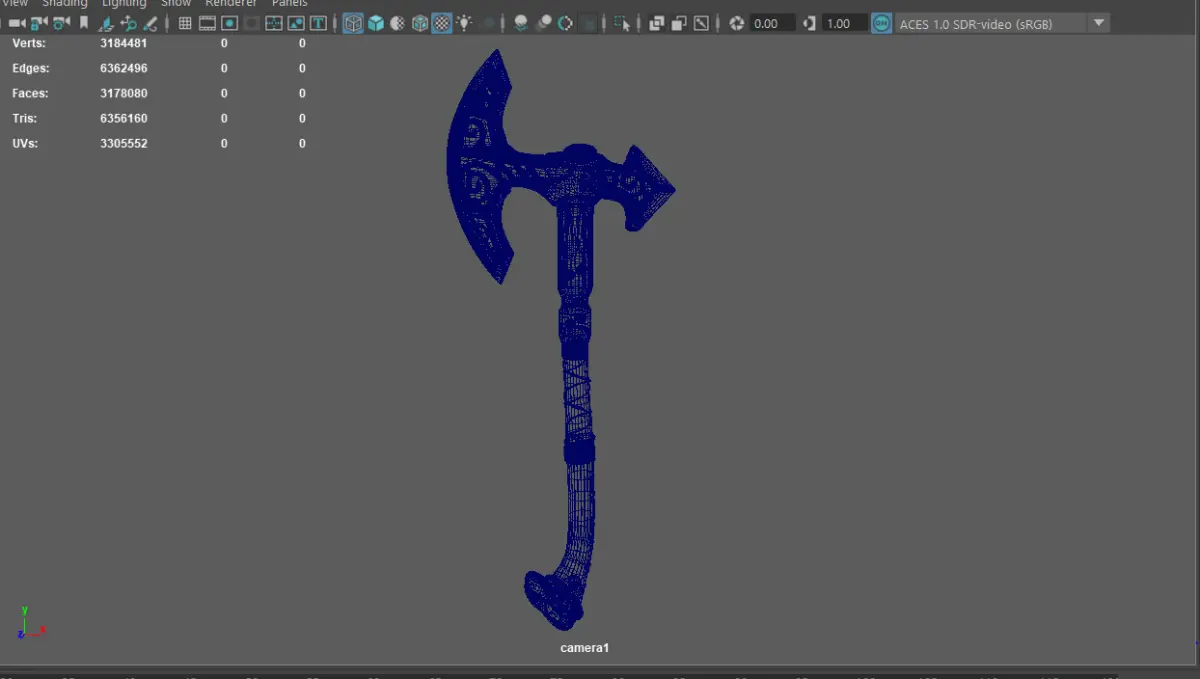Click the UVs count 3305552
Image resolution: width=1200 pixels, height=679 pixels.
(124, 143)
